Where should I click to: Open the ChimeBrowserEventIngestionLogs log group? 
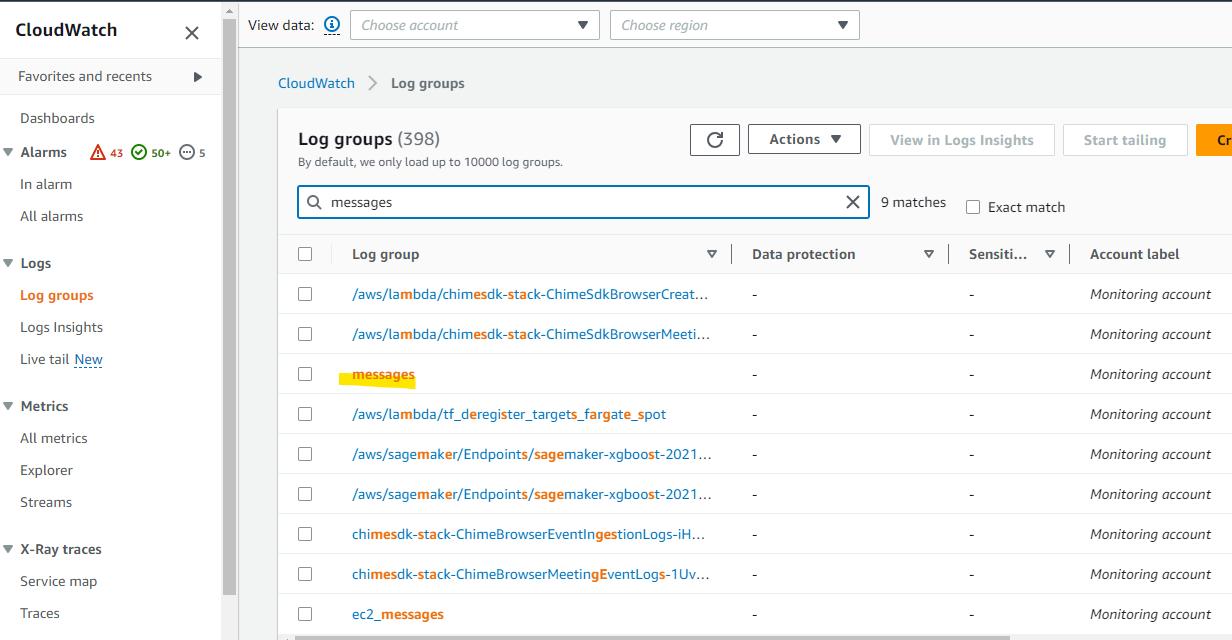coord(529,534)
